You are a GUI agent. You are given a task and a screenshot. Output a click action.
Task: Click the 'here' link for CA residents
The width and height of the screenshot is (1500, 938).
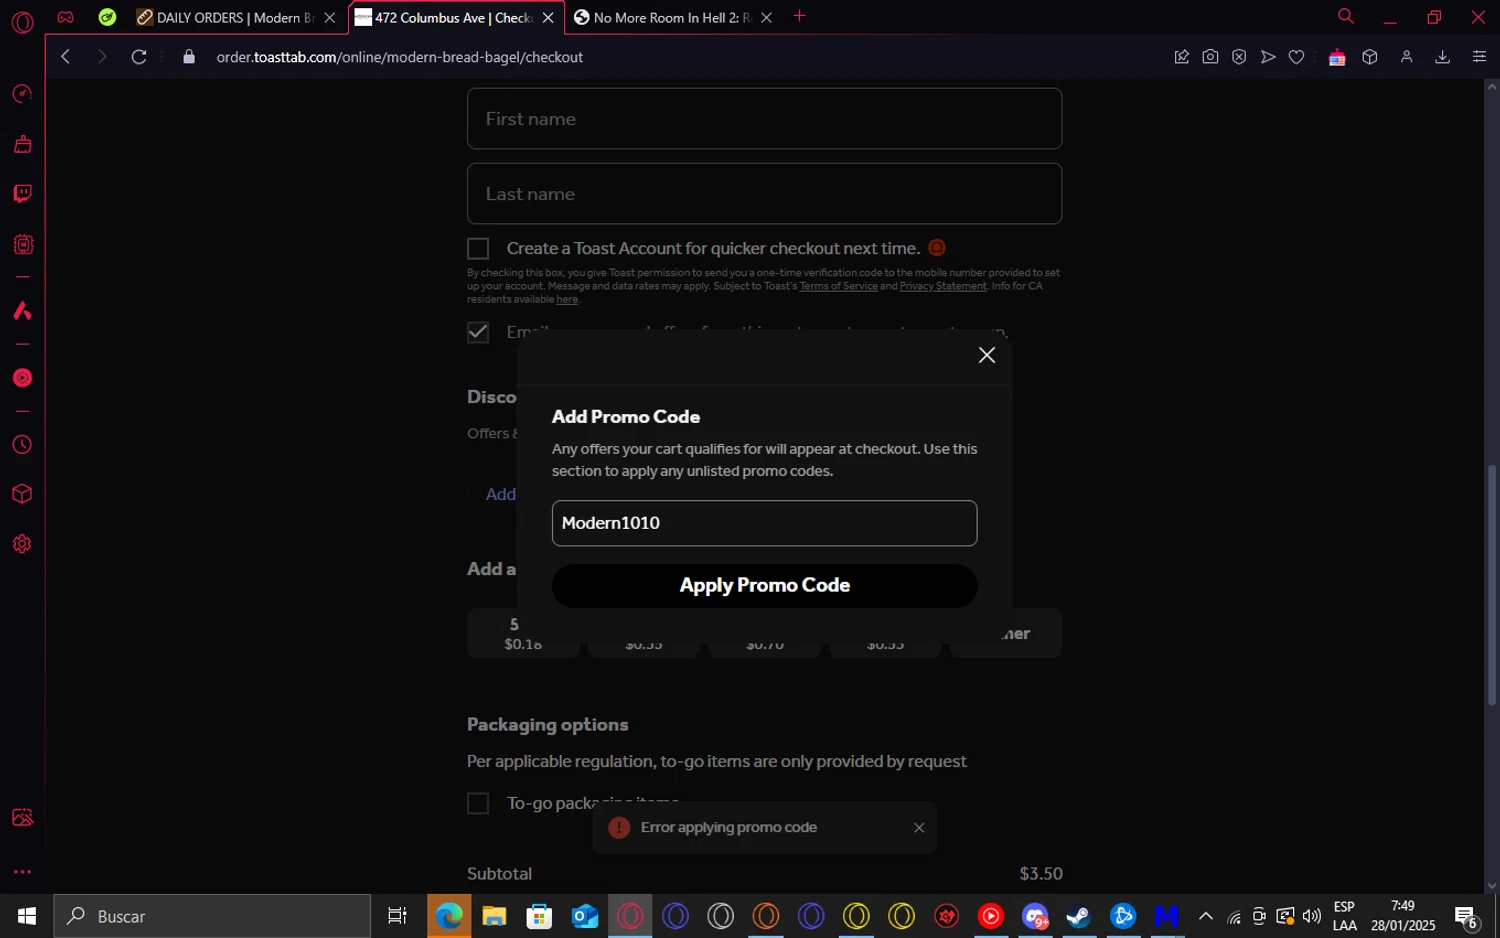(567, 299)
